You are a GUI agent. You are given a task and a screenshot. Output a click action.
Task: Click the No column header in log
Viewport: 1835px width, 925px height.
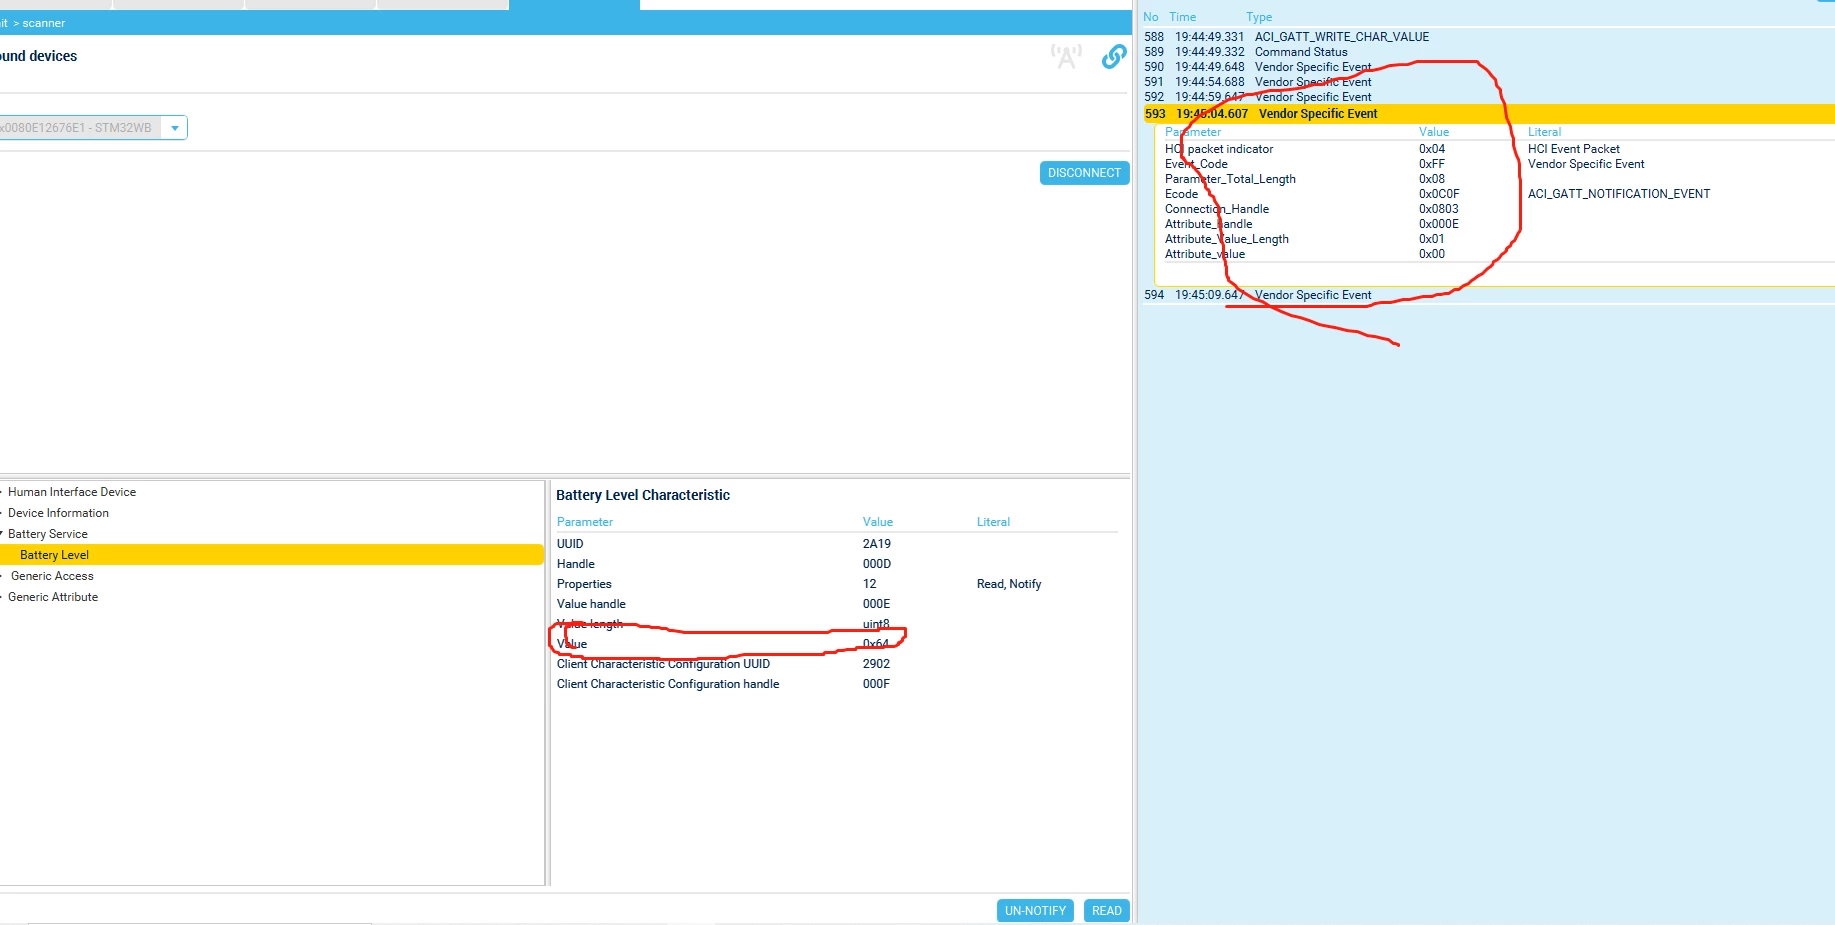coord(1151,17)
